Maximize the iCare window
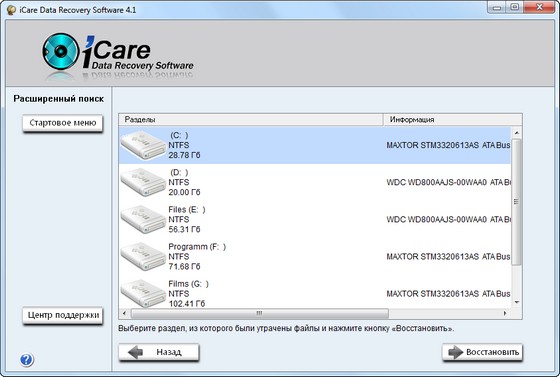This screenshot has height=377, width=560. pyautogui.click(x=515, y=7)
